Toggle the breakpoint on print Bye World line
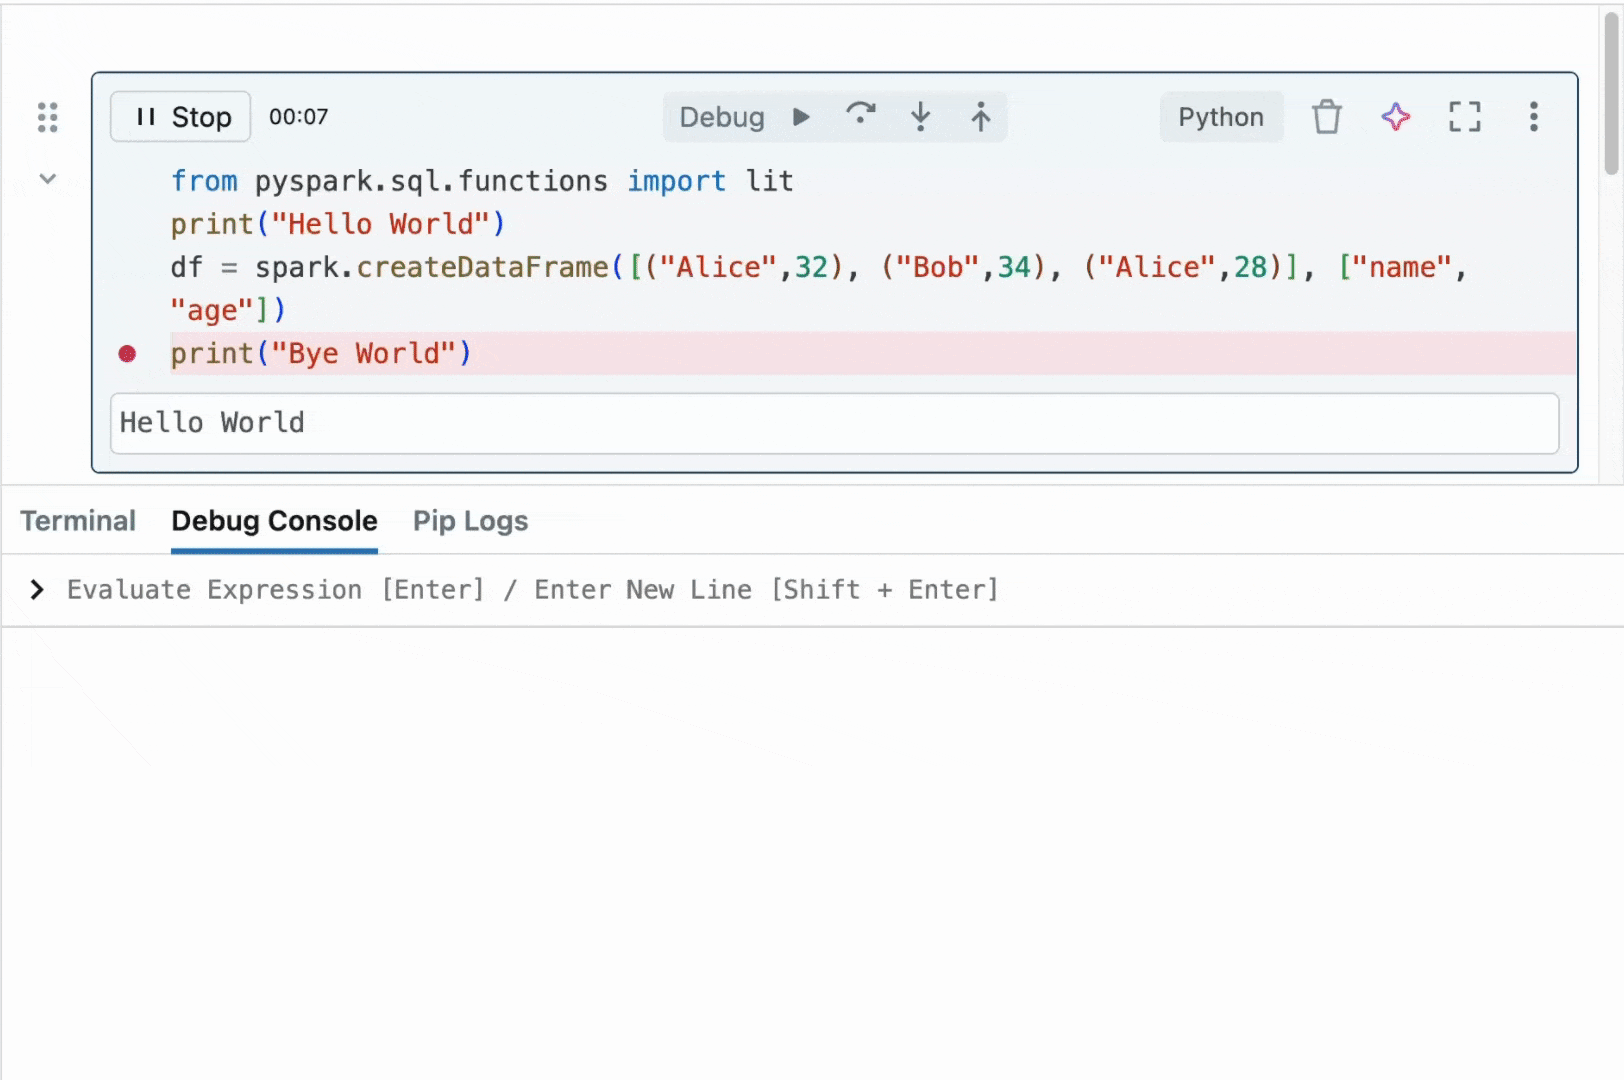1624x1080 pixels. (127, 354)
